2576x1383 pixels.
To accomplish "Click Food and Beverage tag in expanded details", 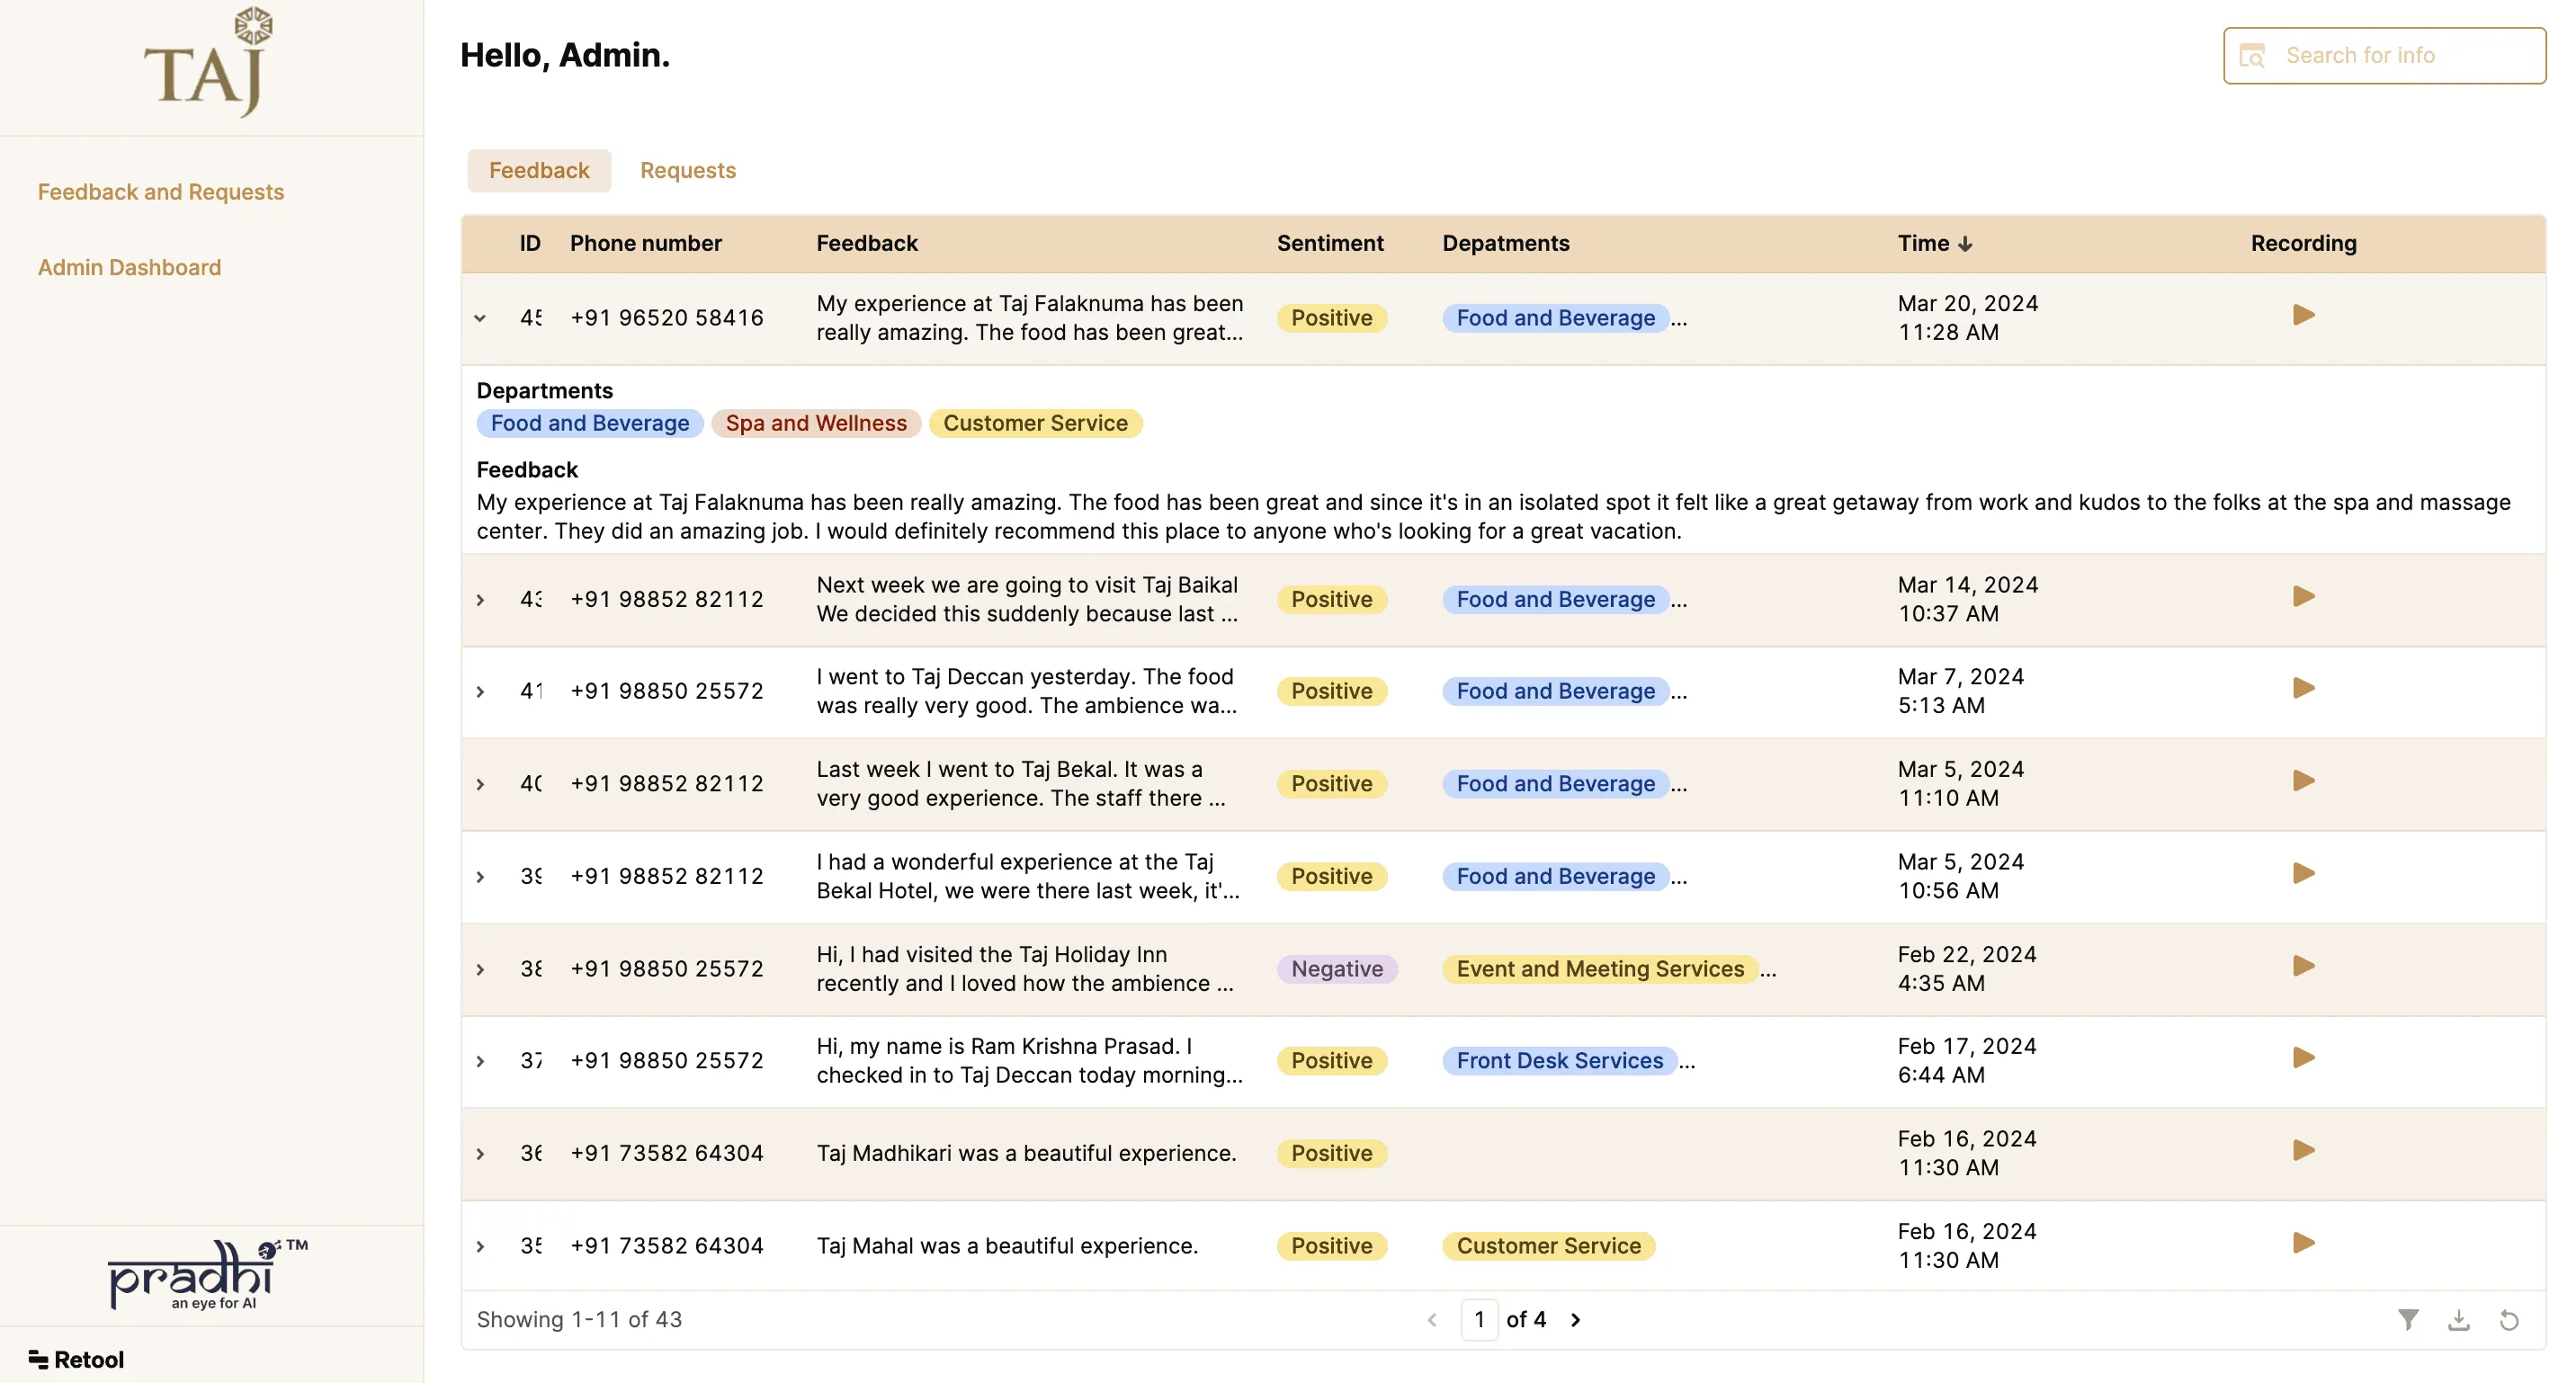I will 590,423.
